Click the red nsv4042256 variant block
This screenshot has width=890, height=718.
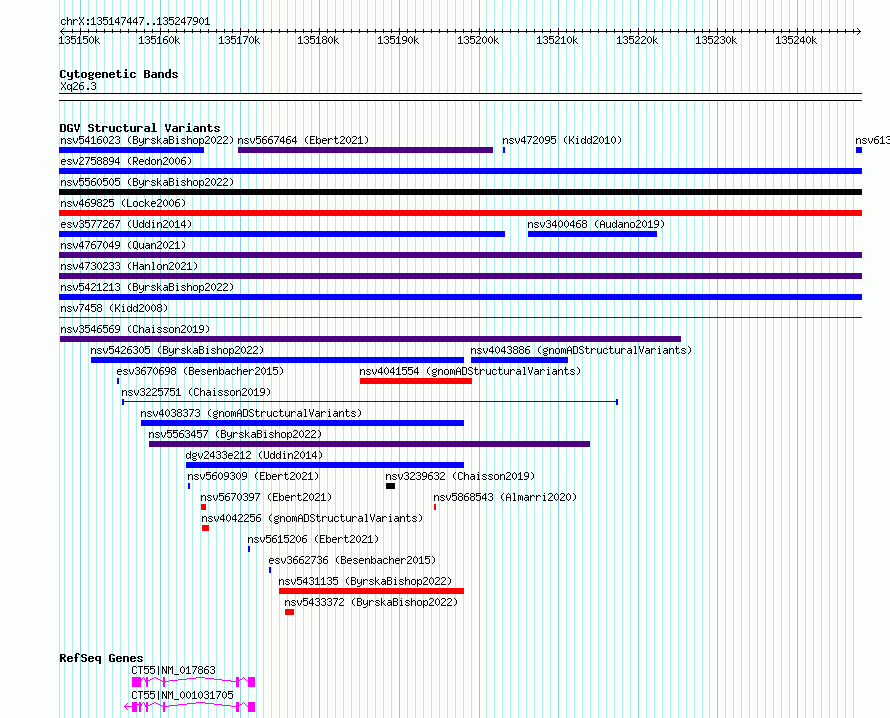pyautogui.click(x=205, y=528)
